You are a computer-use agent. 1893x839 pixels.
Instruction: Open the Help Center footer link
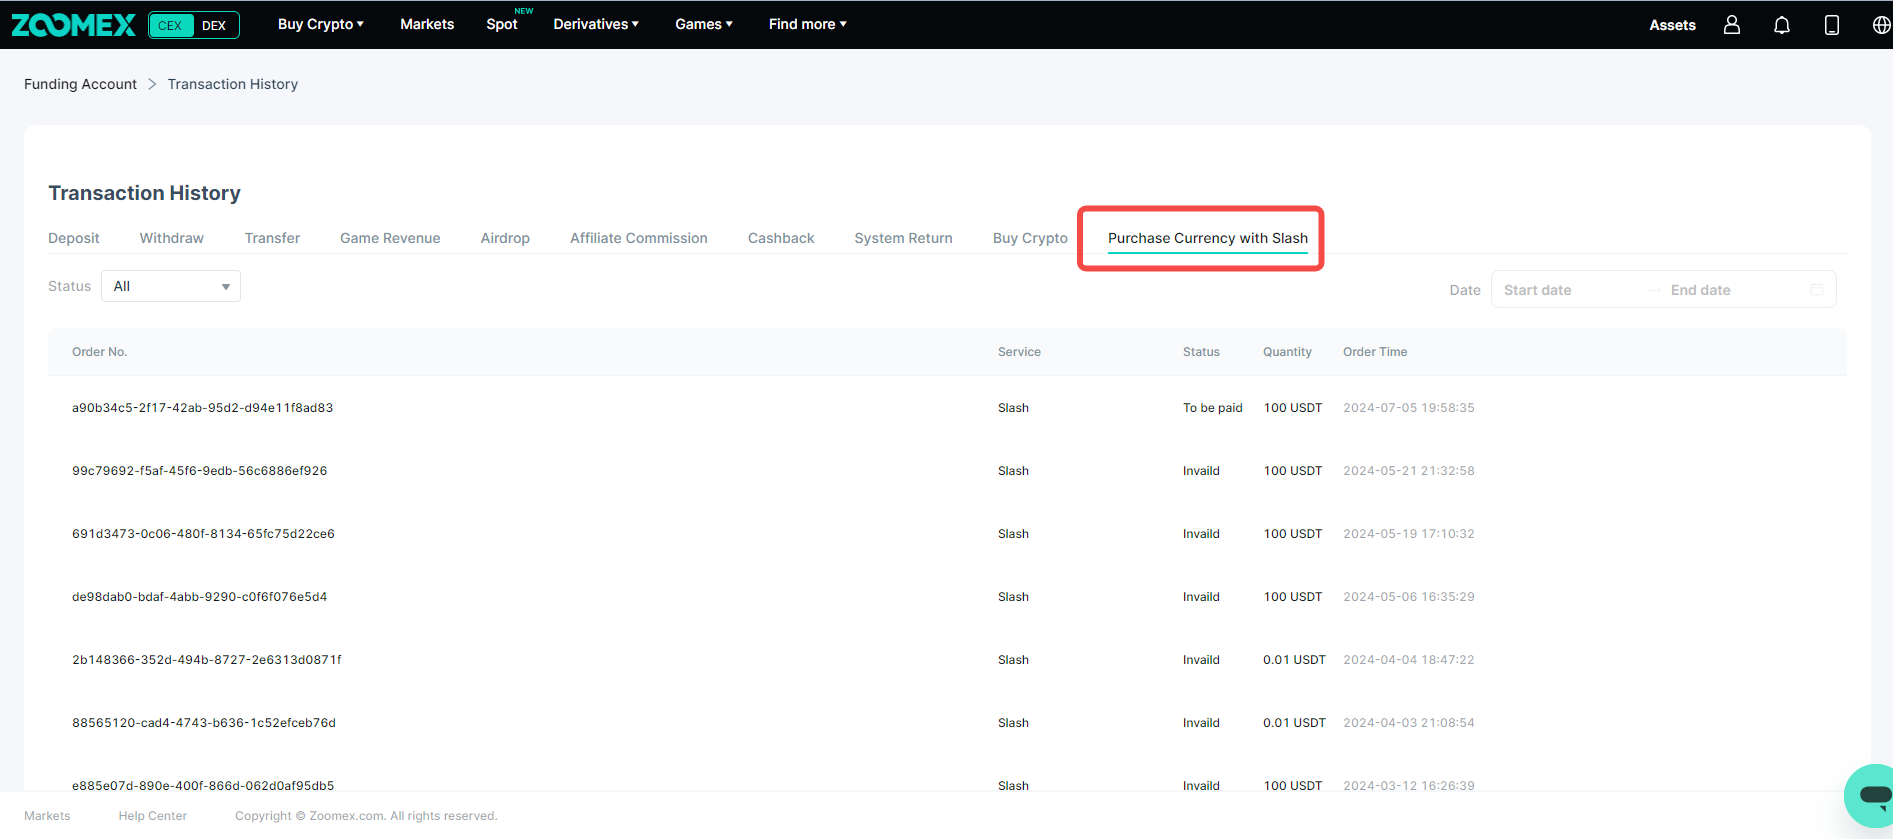(152, 816)
